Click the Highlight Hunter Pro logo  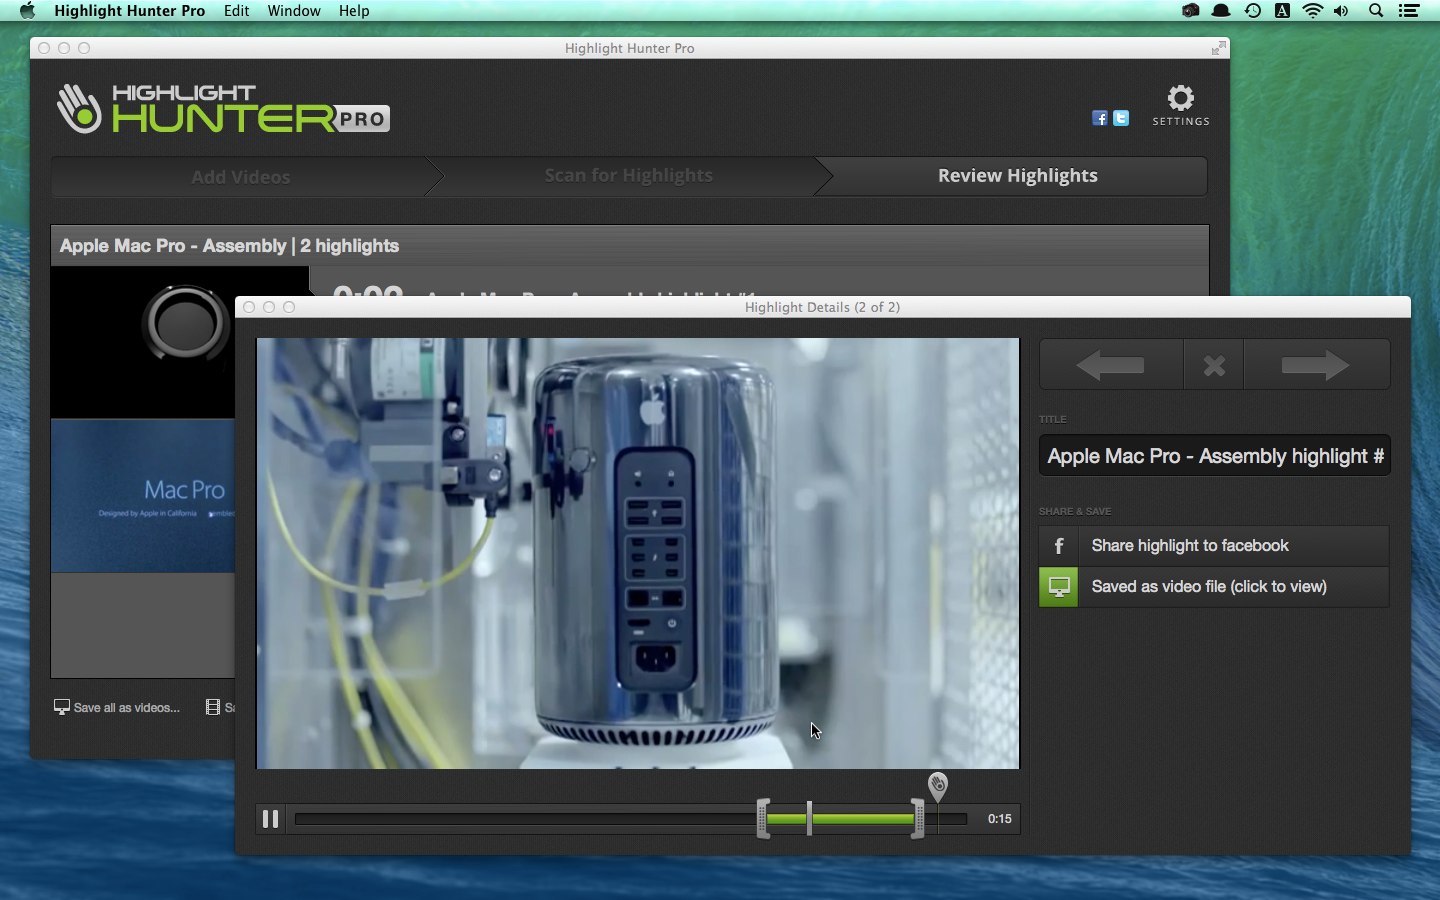tap(223, 108)
